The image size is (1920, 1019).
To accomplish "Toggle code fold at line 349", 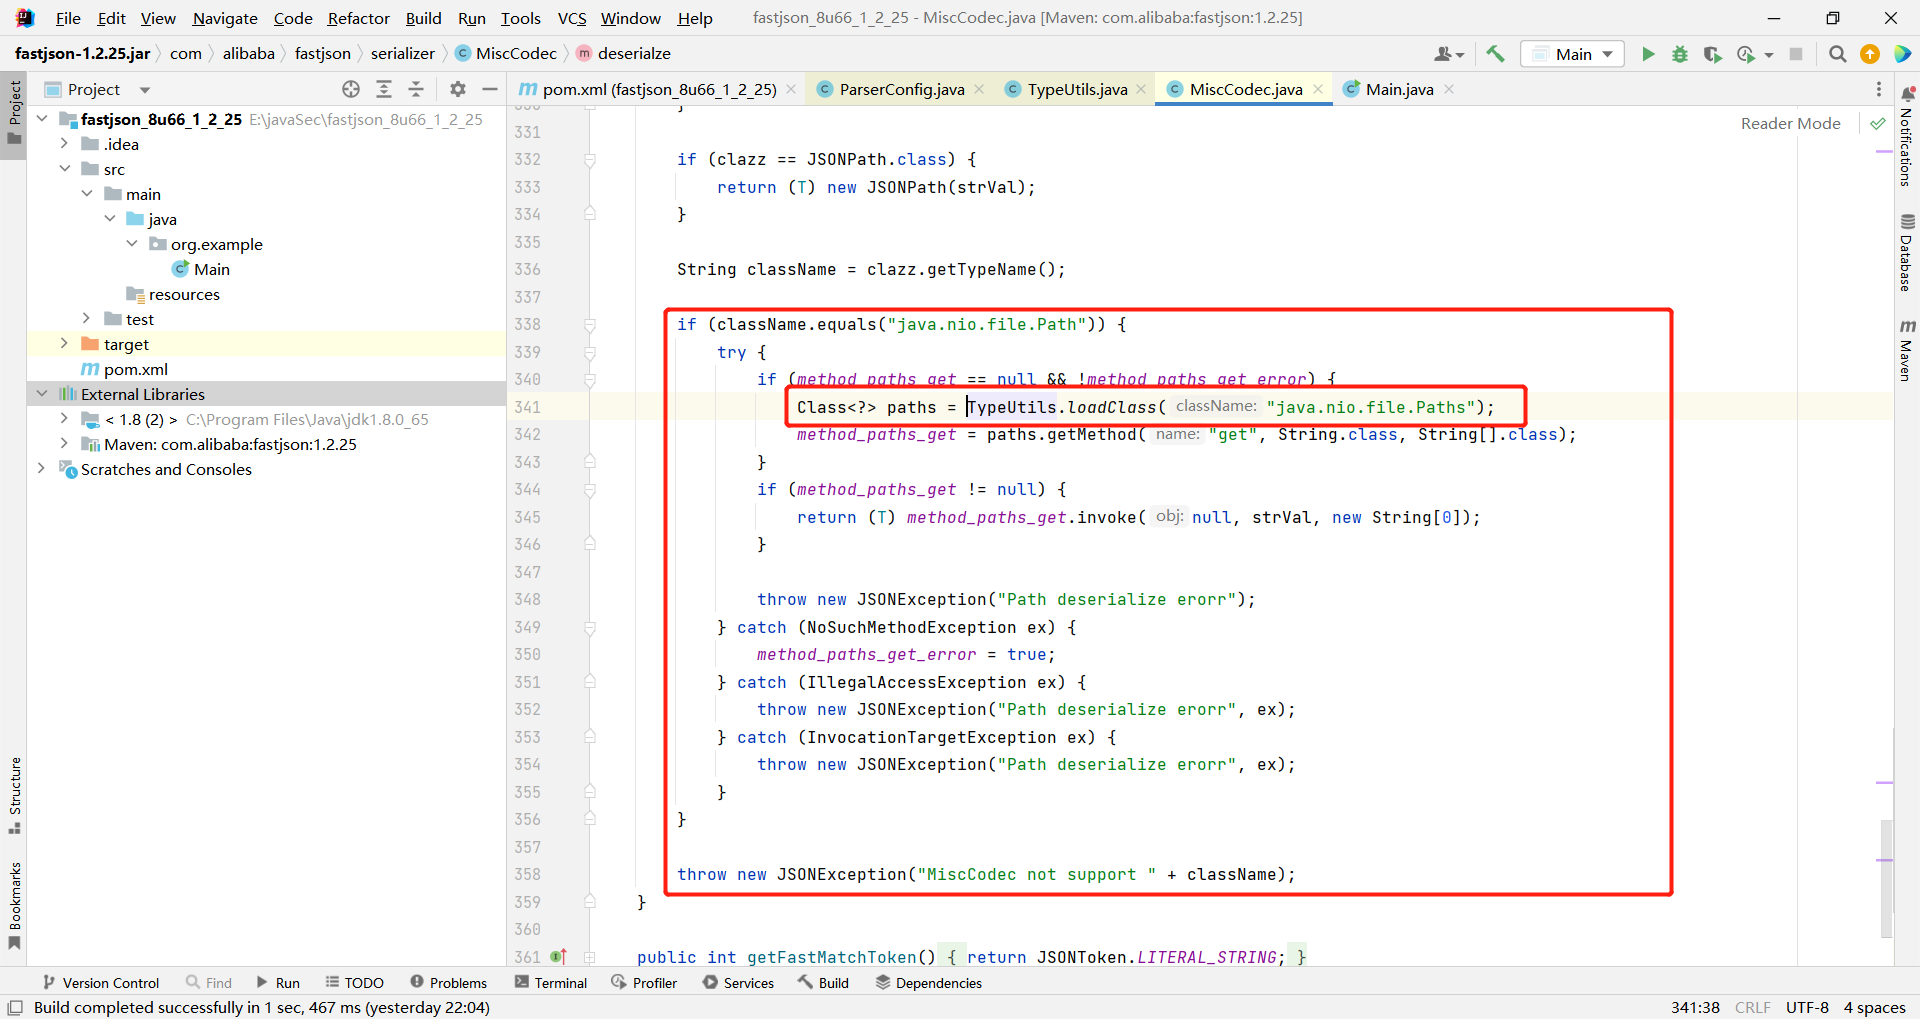I will [x=590, y=627].
